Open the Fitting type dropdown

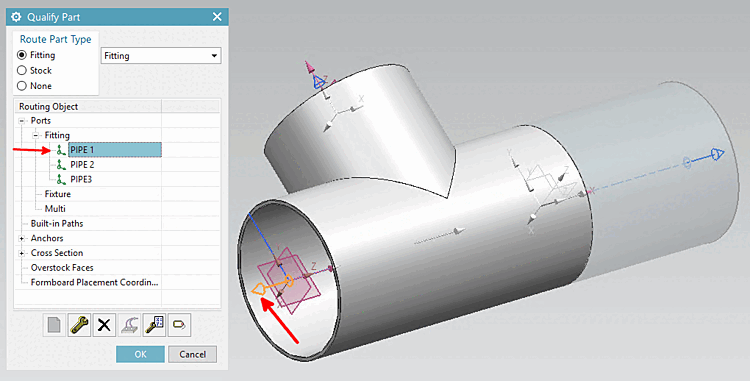point(161,56)
